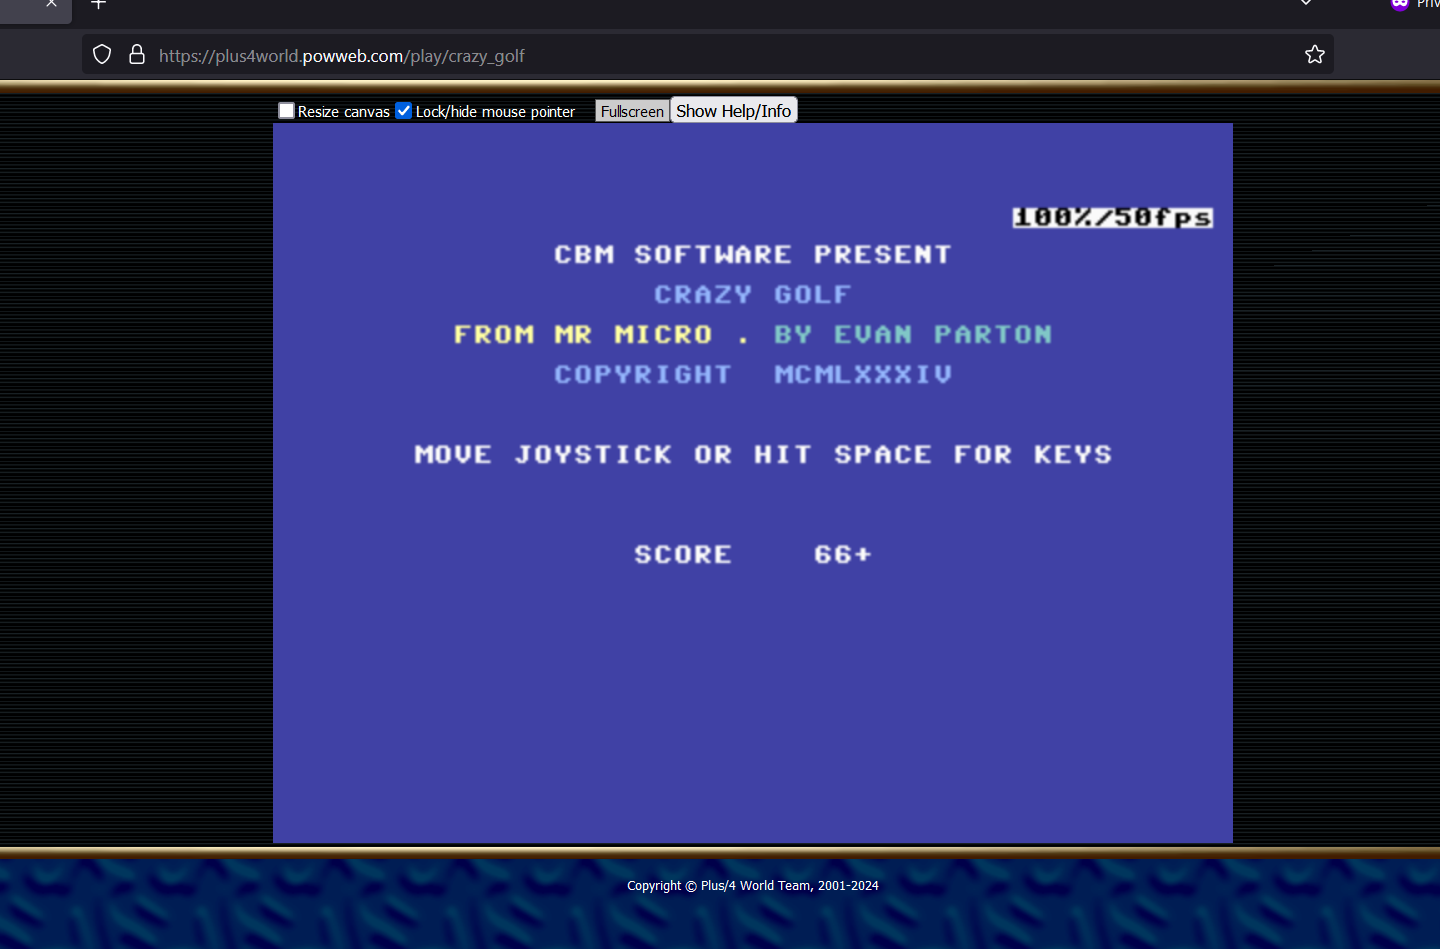Click the Plus/4 World Team copyright footer
Image resolution: width=1440 pixels, height=949 pixels.
click(x=753, y=886)
